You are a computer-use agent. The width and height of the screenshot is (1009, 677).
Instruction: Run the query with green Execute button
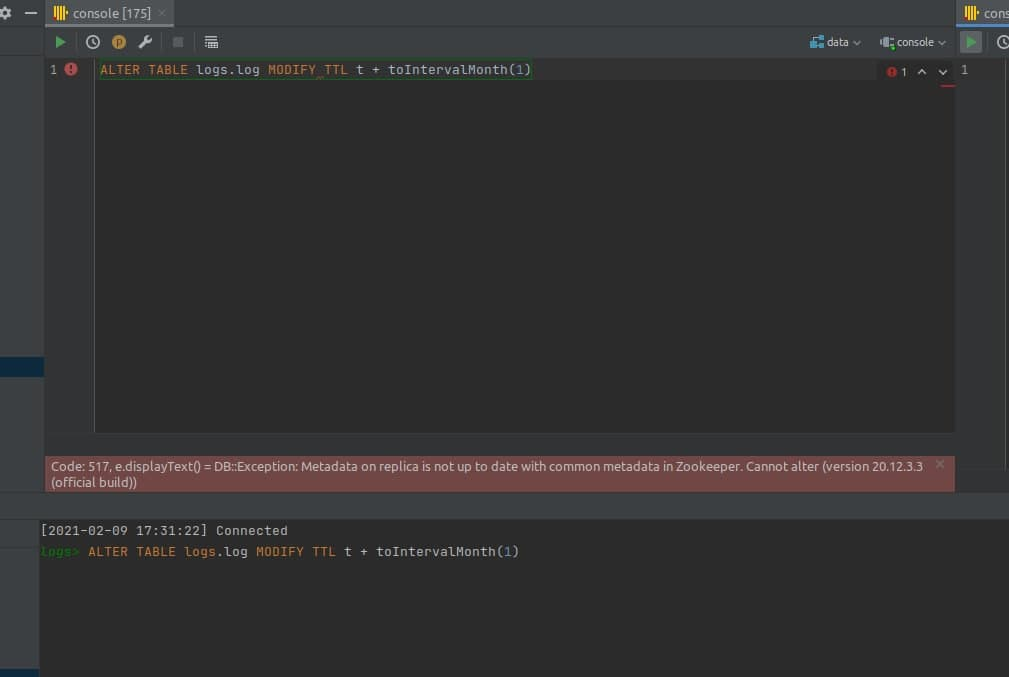[60, 42]
